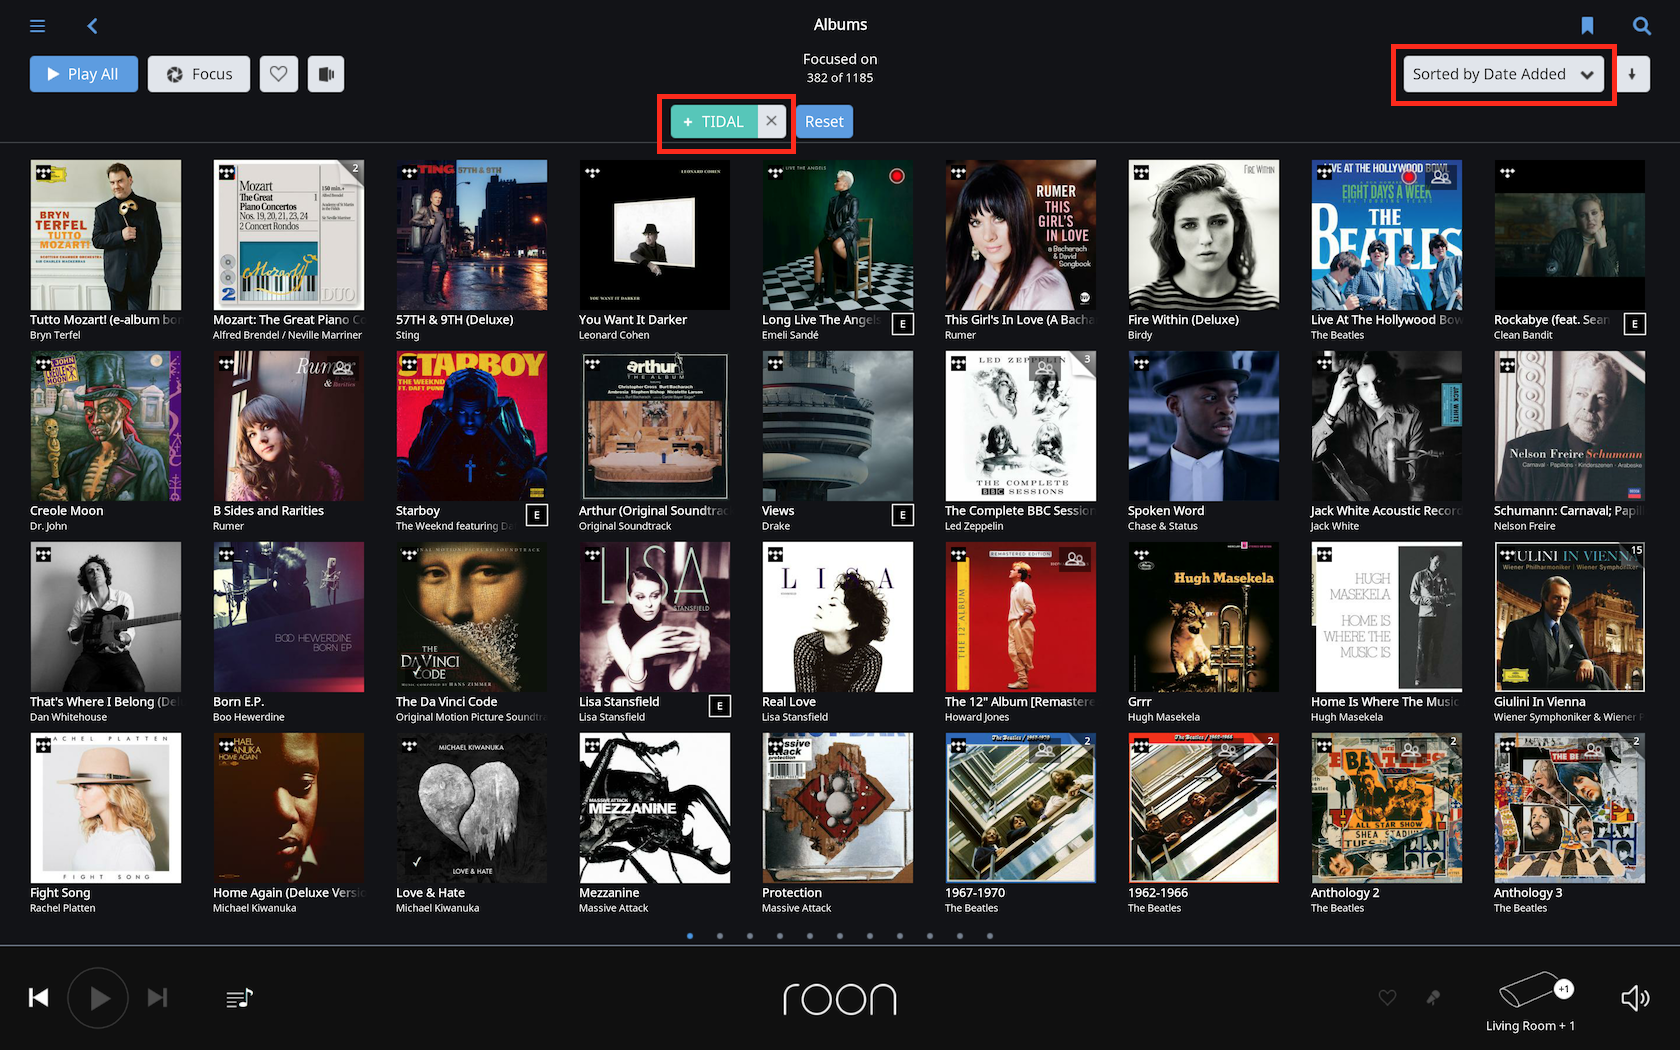Open the Anthology 3 album title
Viewport: 1680px width, 1050px height.
[x=1528, y=893]
